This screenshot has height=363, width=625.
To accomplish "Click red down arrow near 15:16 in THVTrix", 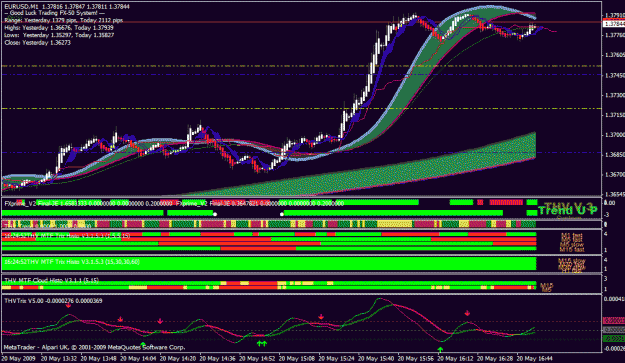I will (321, 317).
